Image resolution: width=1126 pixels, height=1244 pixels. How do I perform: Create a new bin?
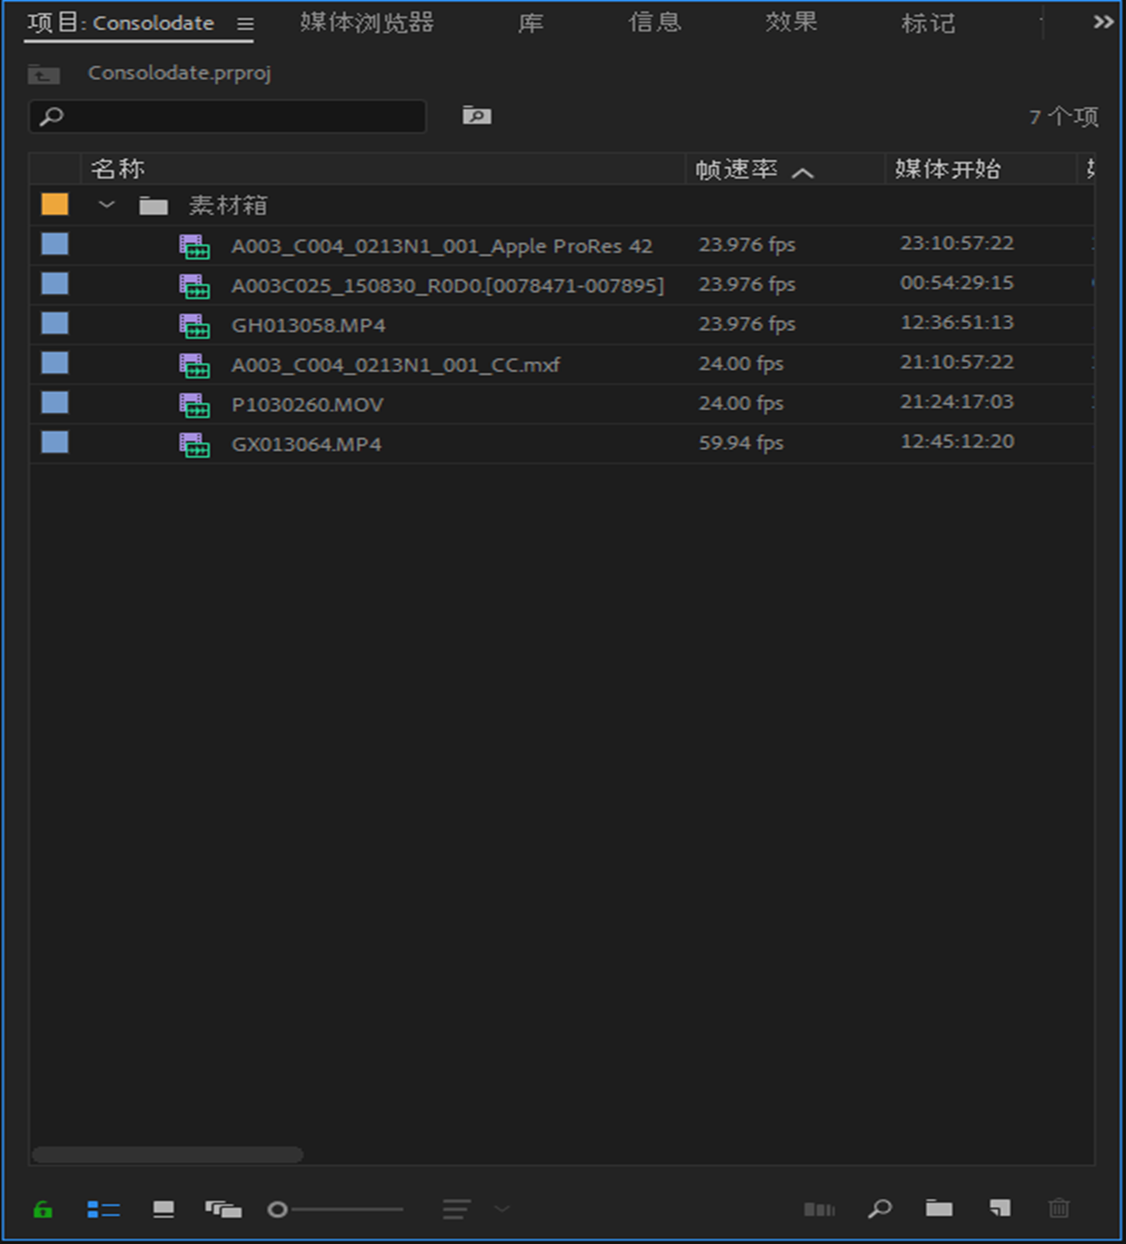tap(938, 1208)
